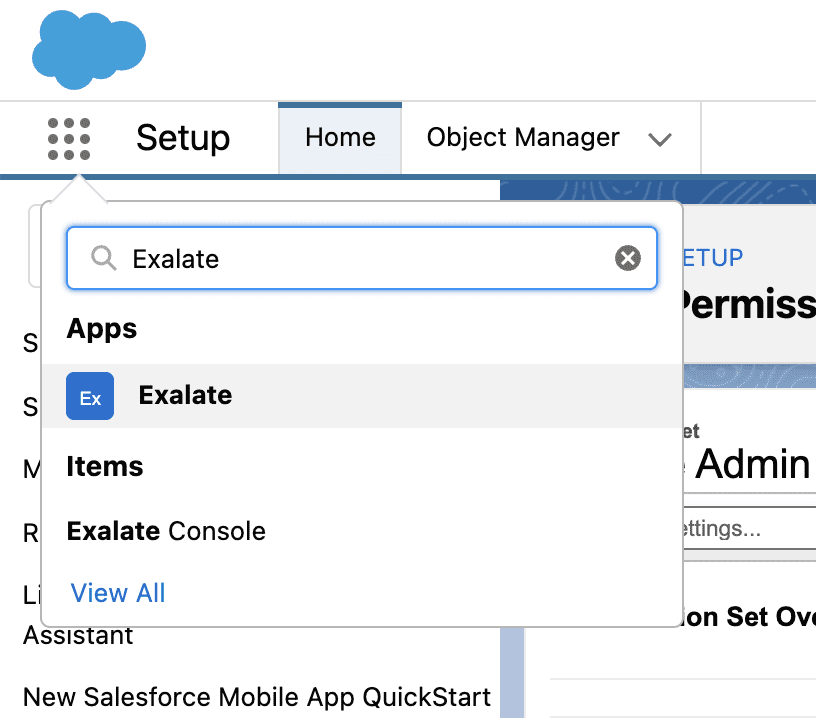The width and height of the screenshot is (816, 718).
Task: Click the Quick Find box behind the popup
Action: pos(34,245)
